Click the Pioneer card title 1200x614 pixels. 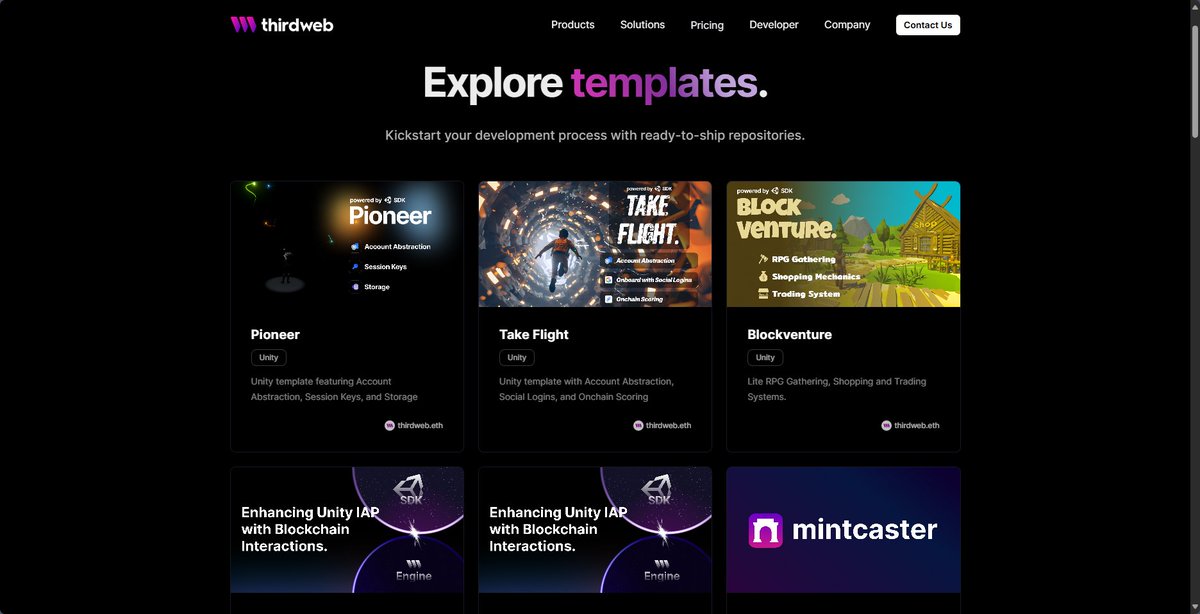tap(275, 335)
